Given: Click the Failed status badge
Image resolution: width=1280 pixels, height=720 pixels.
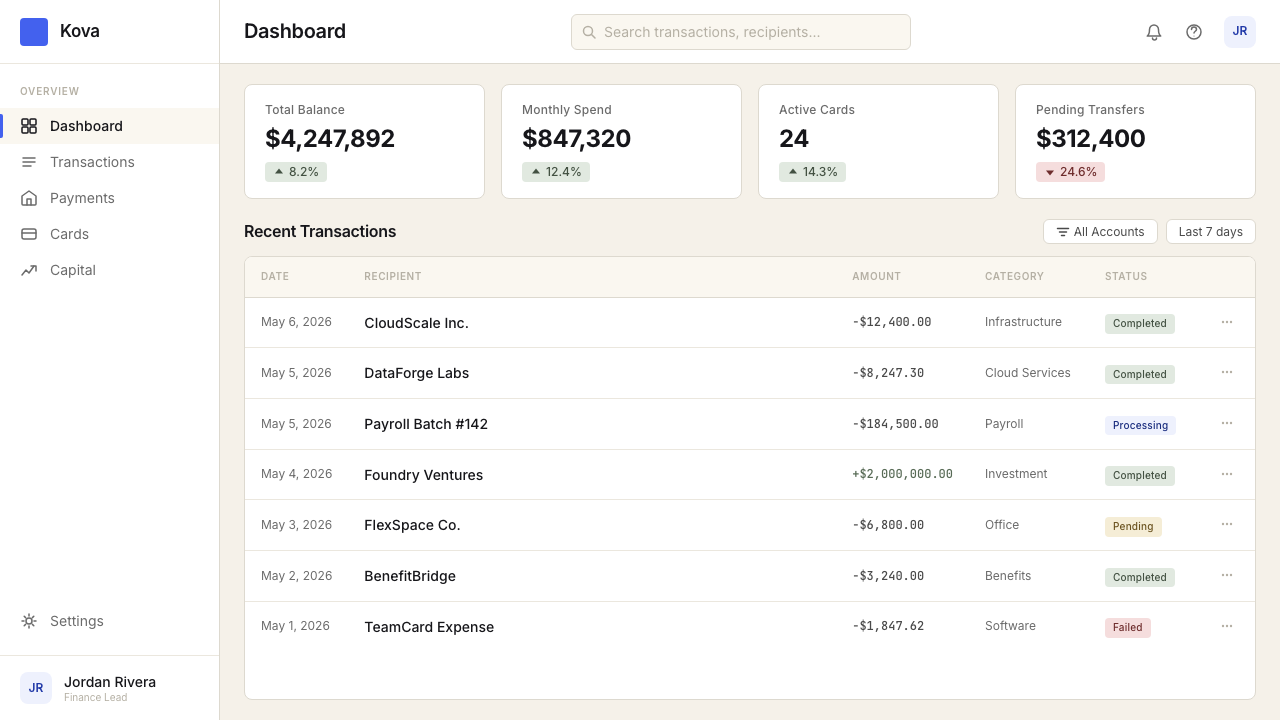Looking at the screenshot, I should [1128, 627].
